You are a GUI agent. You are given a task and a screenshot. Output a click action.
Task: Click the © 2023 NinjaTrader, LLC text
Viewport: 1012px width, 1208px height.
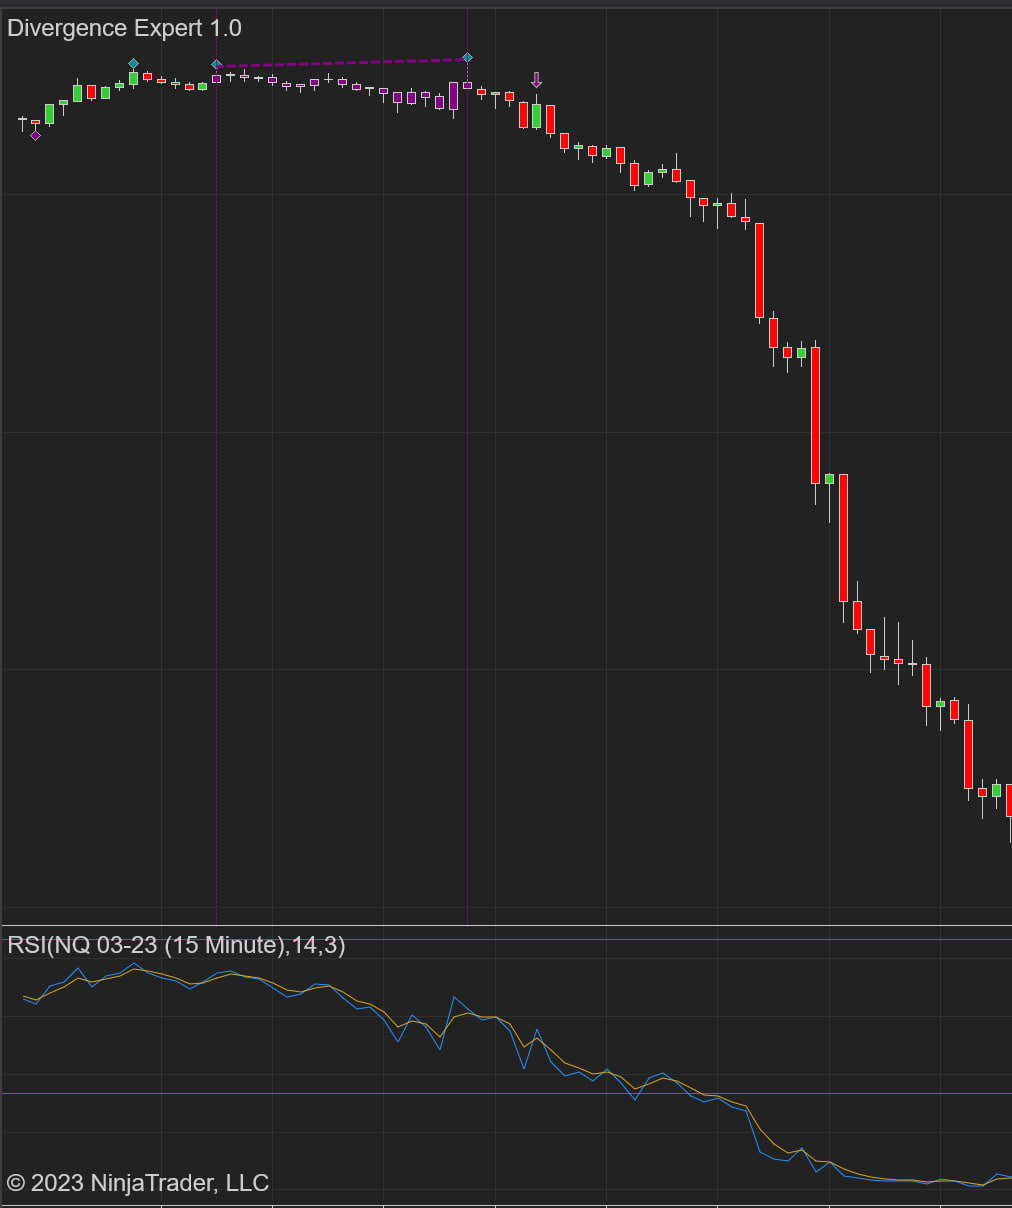[x=138, y=1183]
